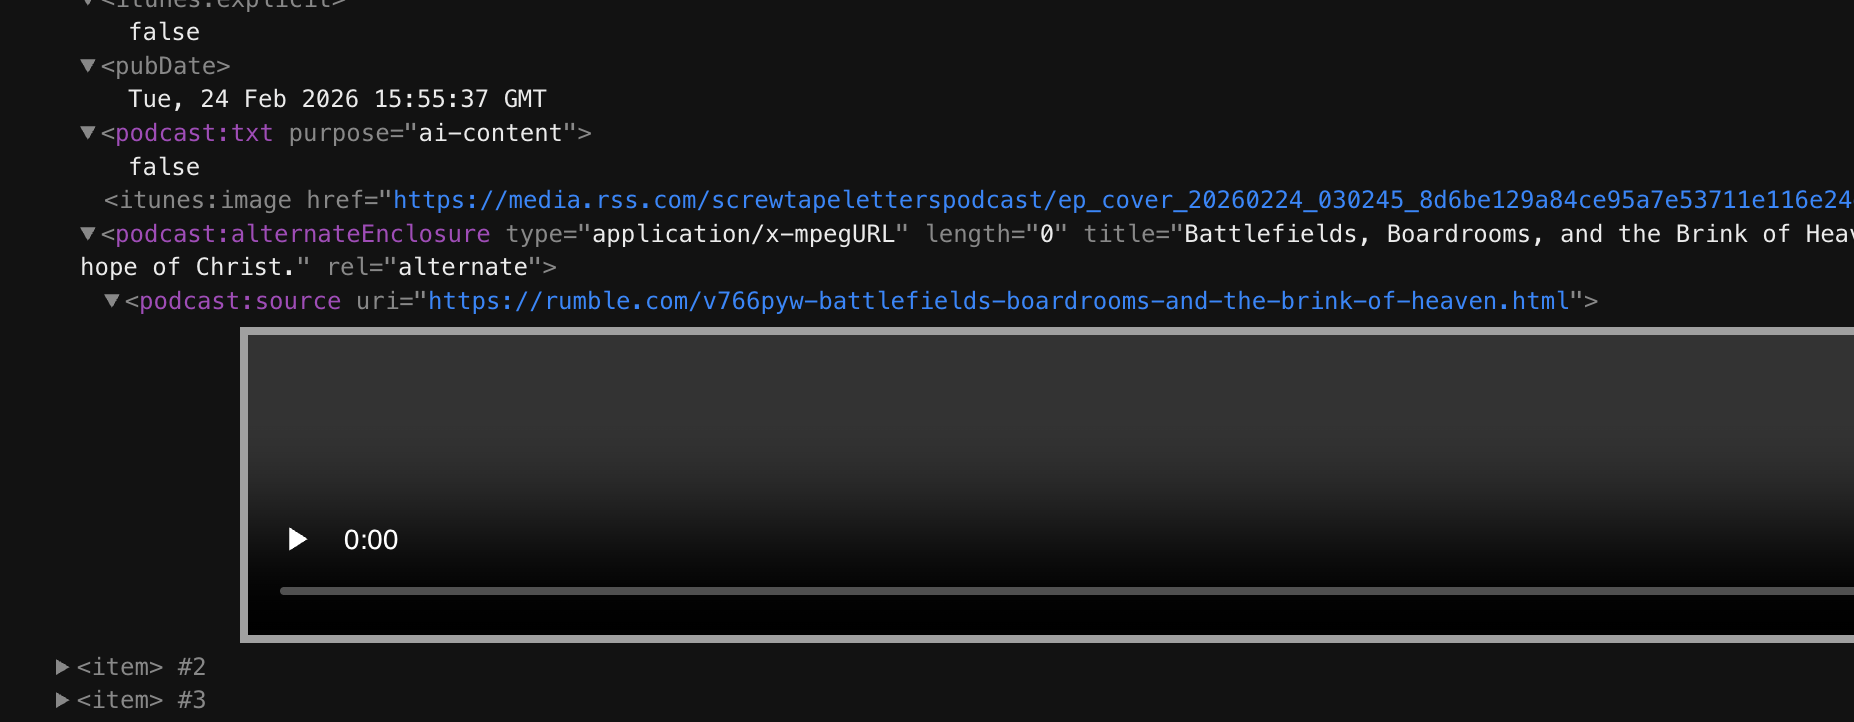Click the 'false' value under podcast:txt
Screen dimensions: 1854x722
164,167
